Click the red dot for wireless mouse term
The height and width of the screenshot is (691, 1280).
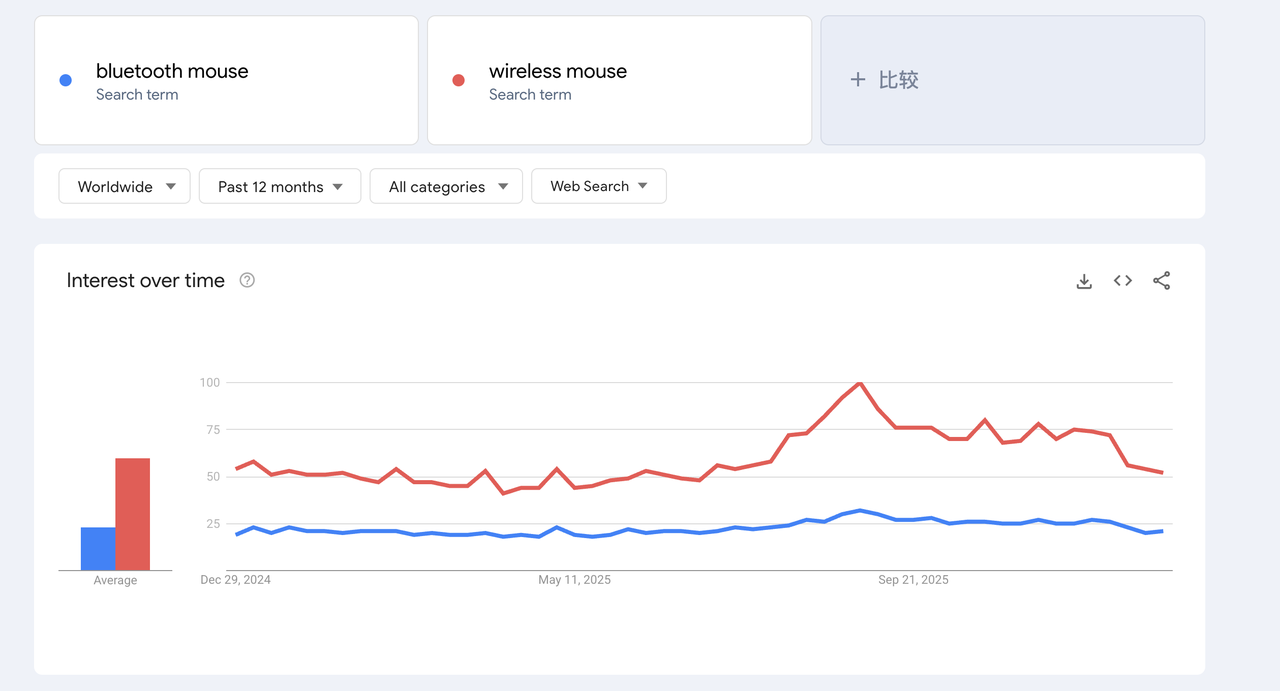tap(458, 79)
